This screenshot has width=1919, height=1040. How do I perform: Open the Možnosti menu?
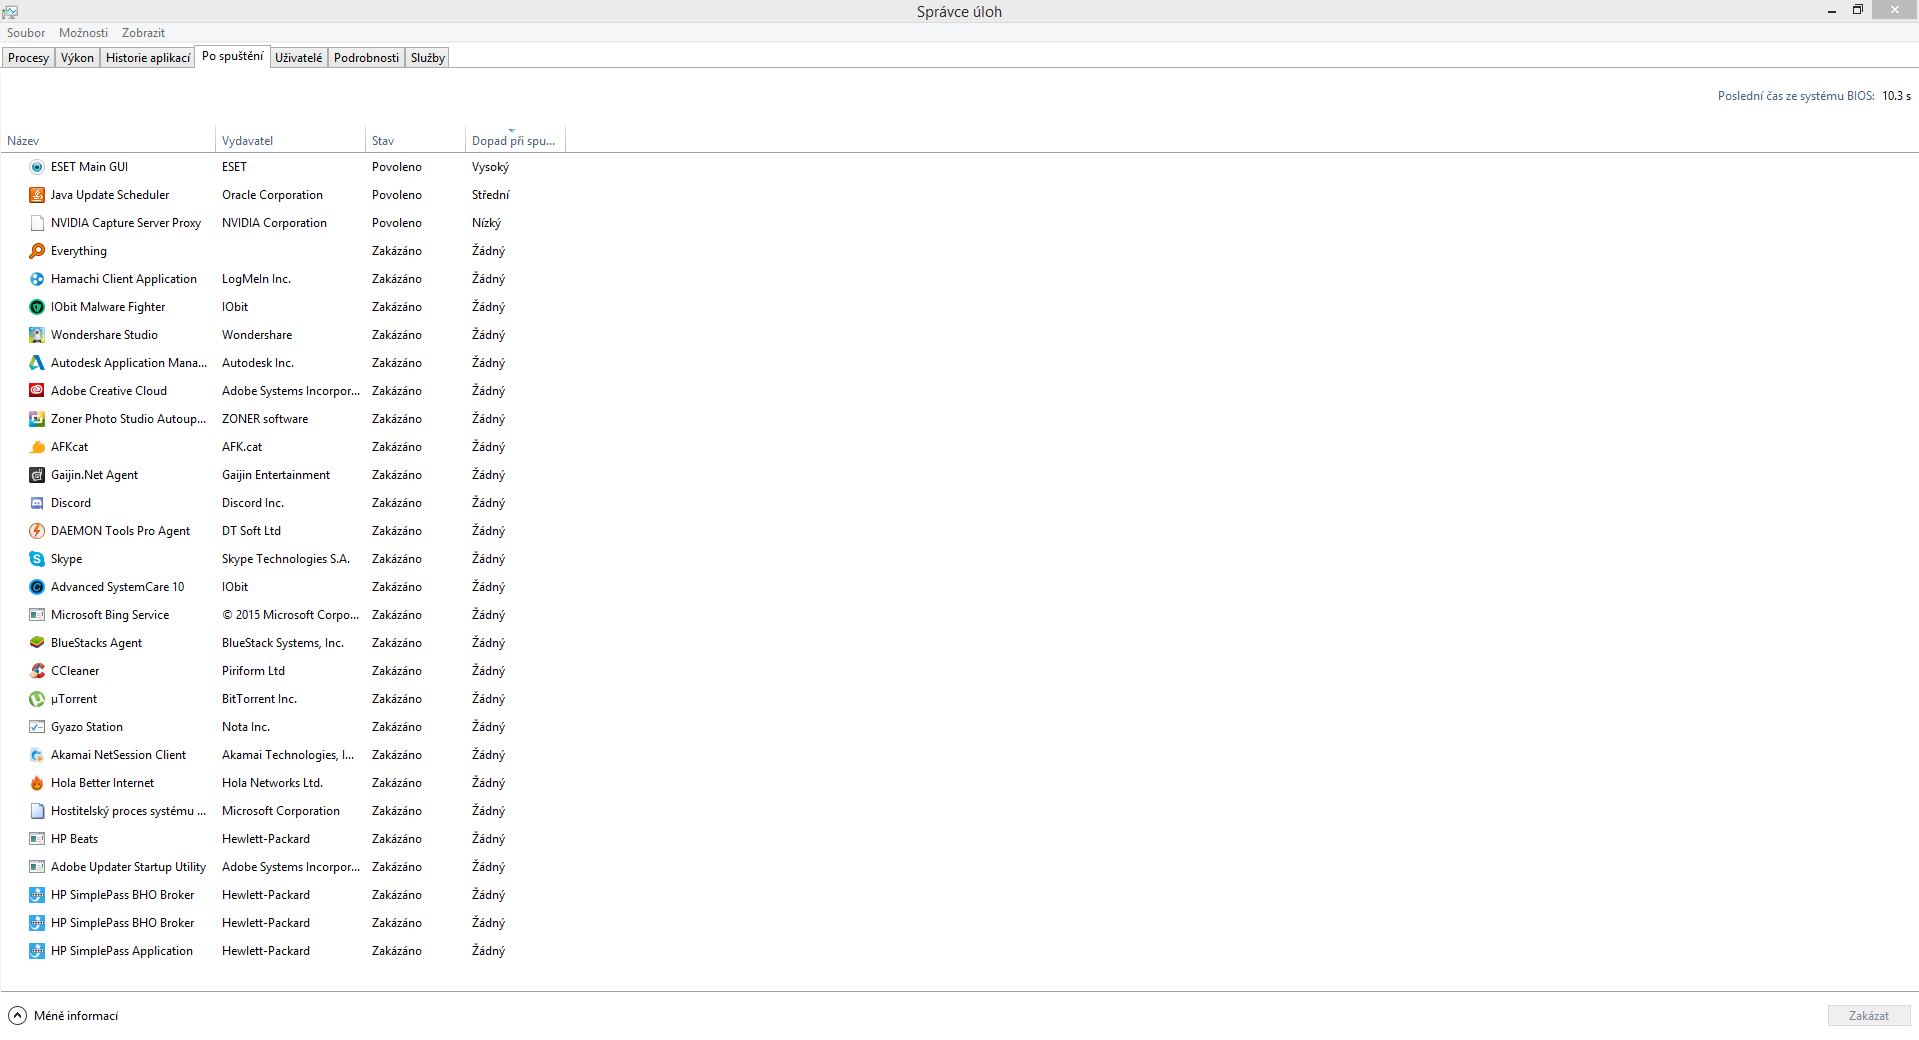click(83, 33)
